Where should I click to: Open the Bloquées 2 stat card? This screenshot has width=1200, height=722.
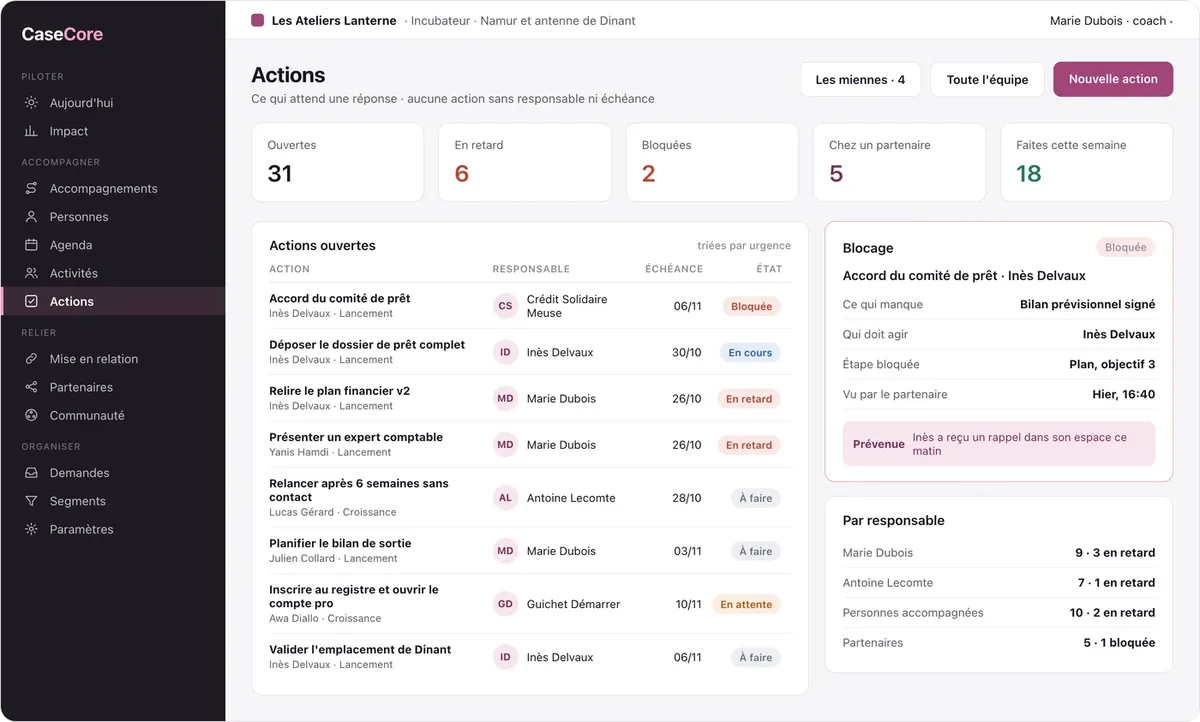(712, 162)
